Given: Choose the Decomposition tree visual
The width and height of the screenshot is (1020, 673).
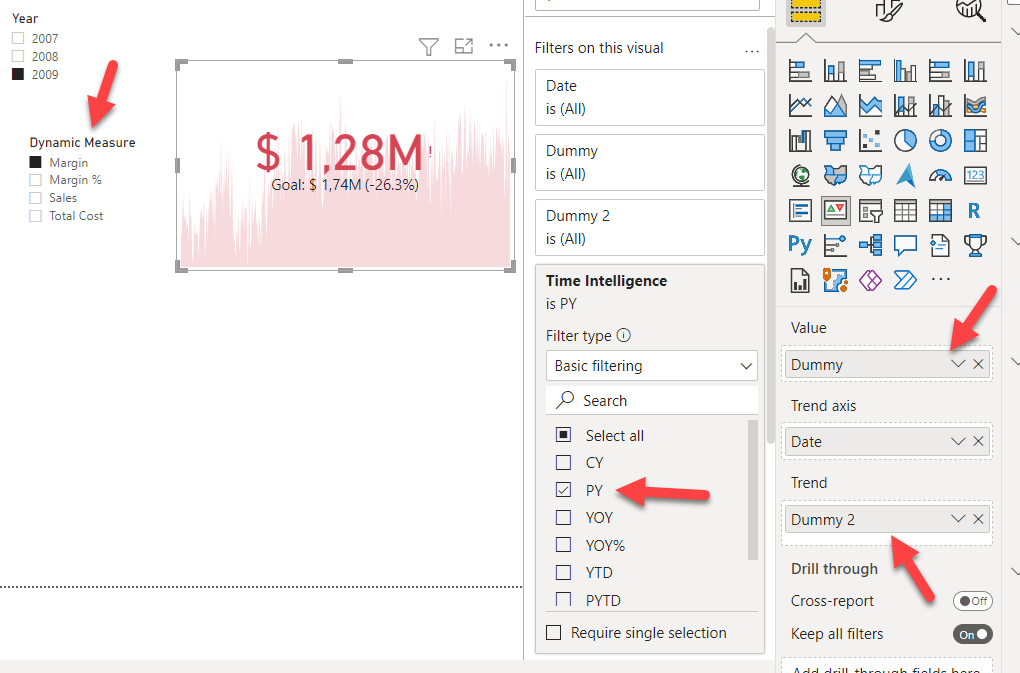Looking at the screenshot, I should tap(870, 245).
